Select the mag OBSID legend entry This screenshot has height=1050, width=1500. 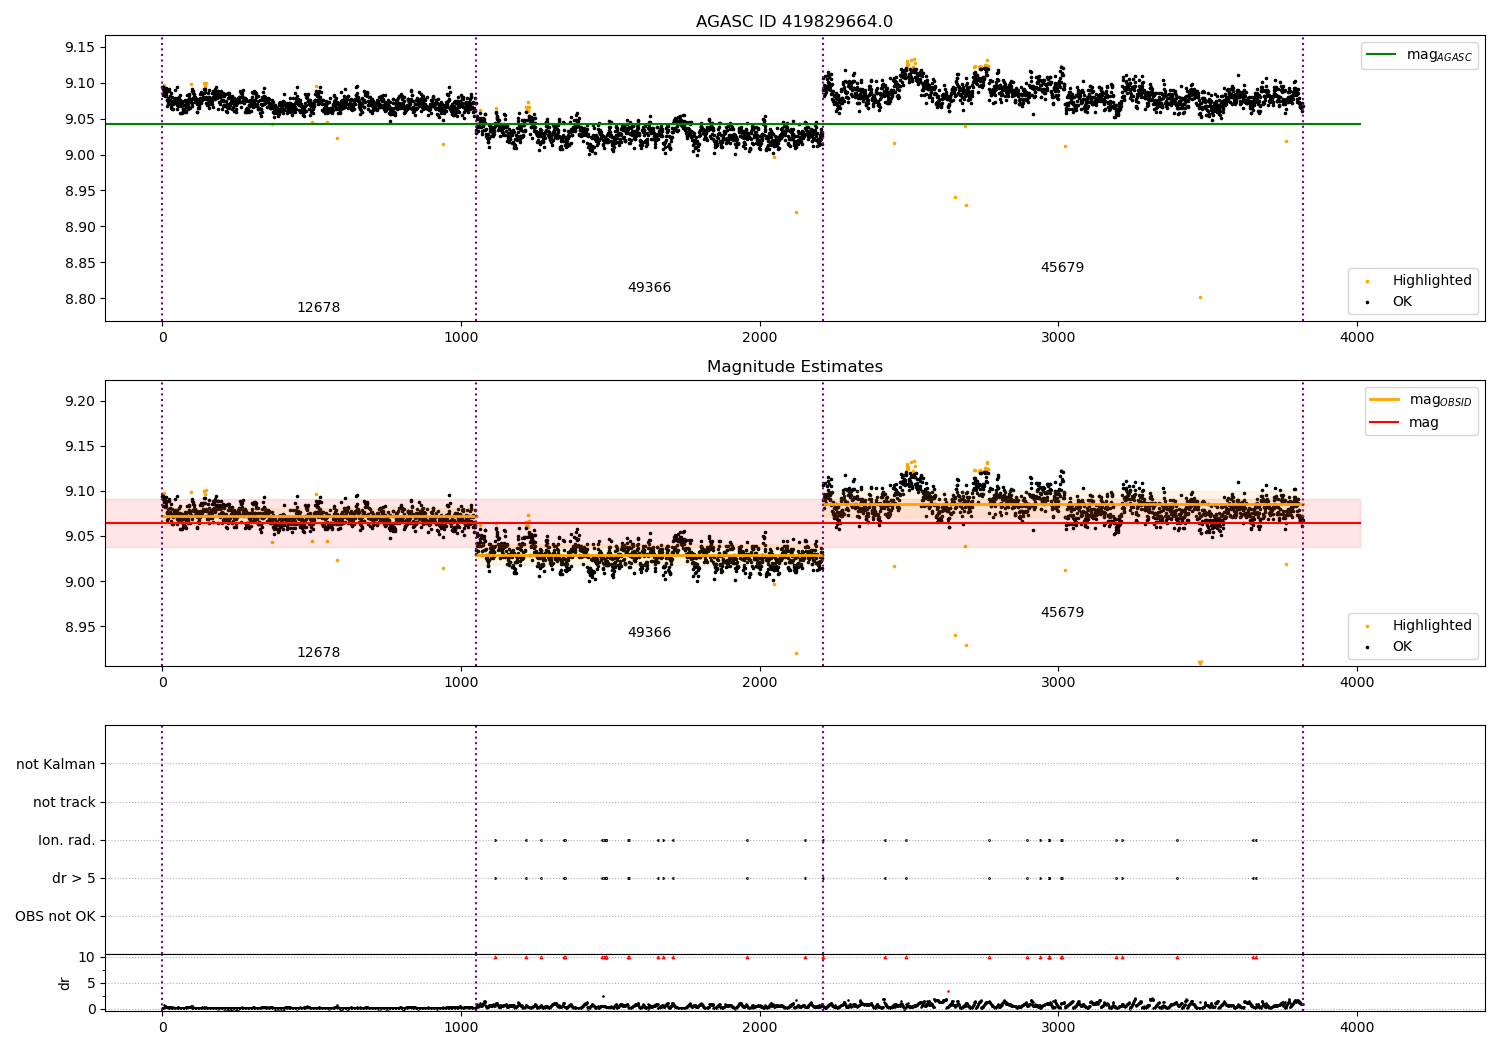tap(1420, 400)
